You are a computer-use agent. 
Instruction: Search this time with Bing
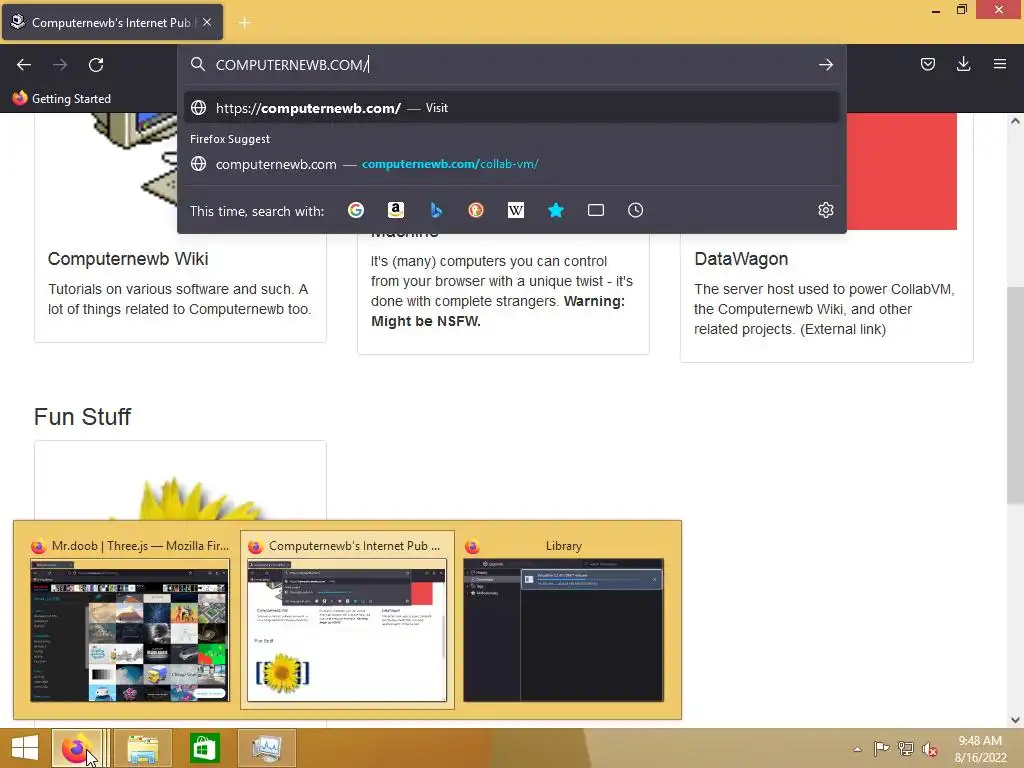[x=436, y=210]
